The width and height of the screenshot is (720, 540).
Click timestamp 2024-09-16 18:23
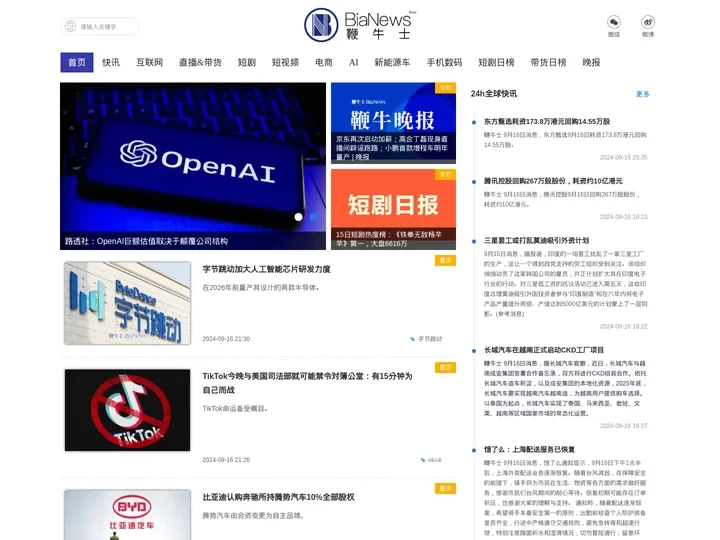tap(624, 217)
